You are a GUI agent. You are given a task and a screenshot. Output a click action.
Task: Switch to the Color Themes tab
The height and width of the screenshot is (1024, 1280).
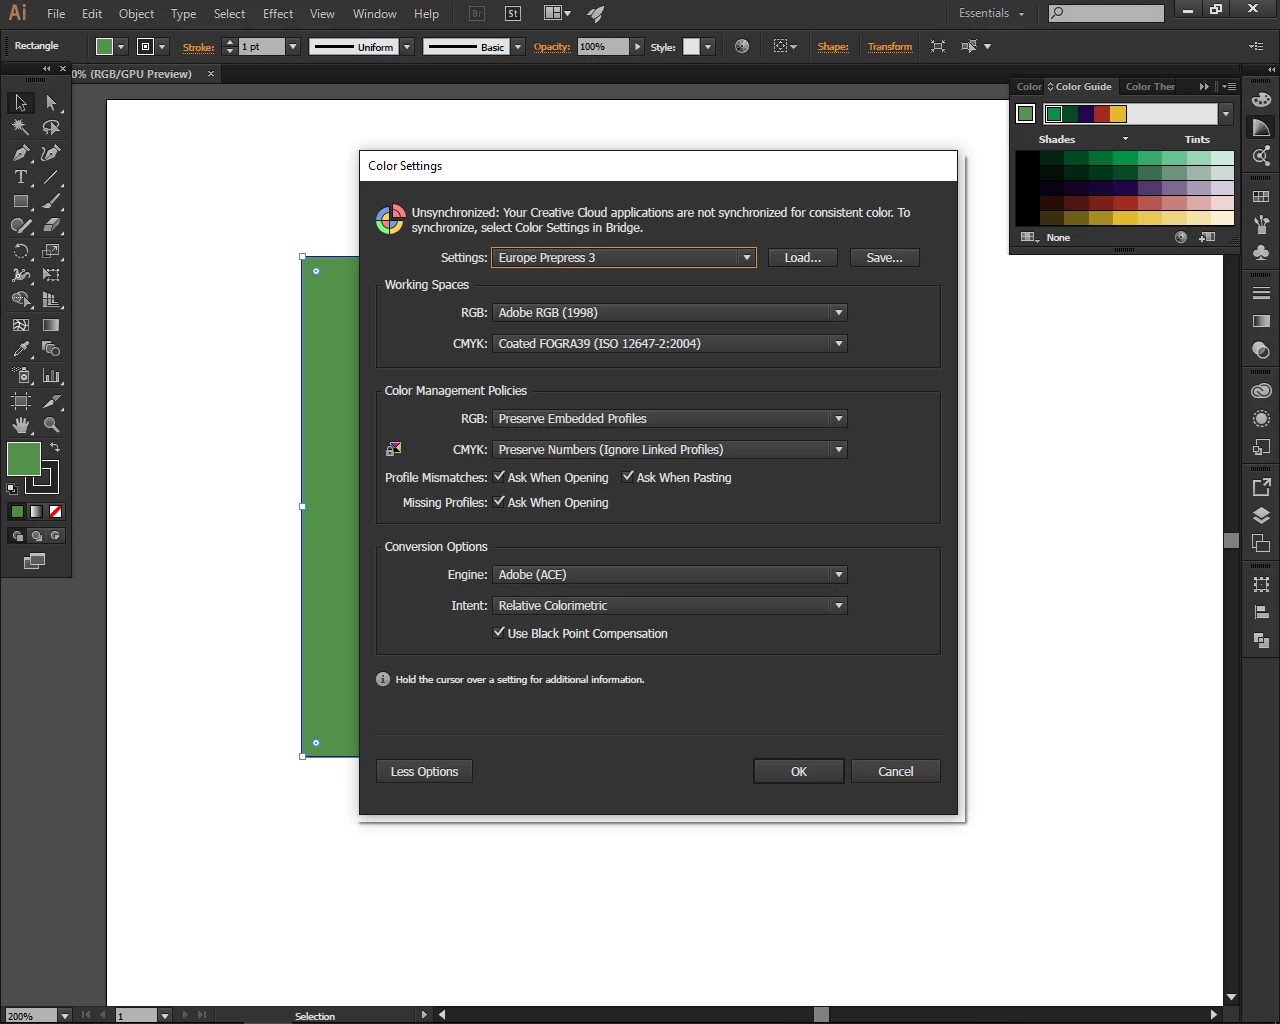(1150, 87)
